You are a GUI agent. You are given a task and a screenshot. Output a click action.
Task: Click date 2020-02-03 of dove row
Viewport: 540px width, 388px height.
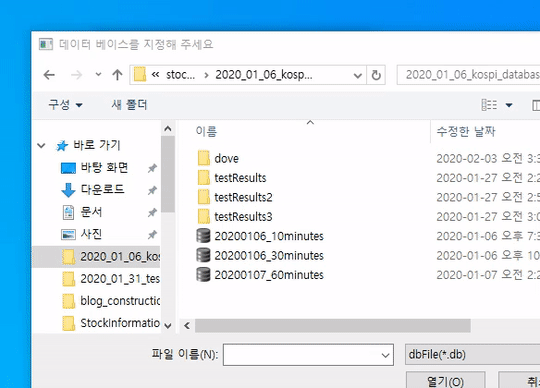[466, 158]
